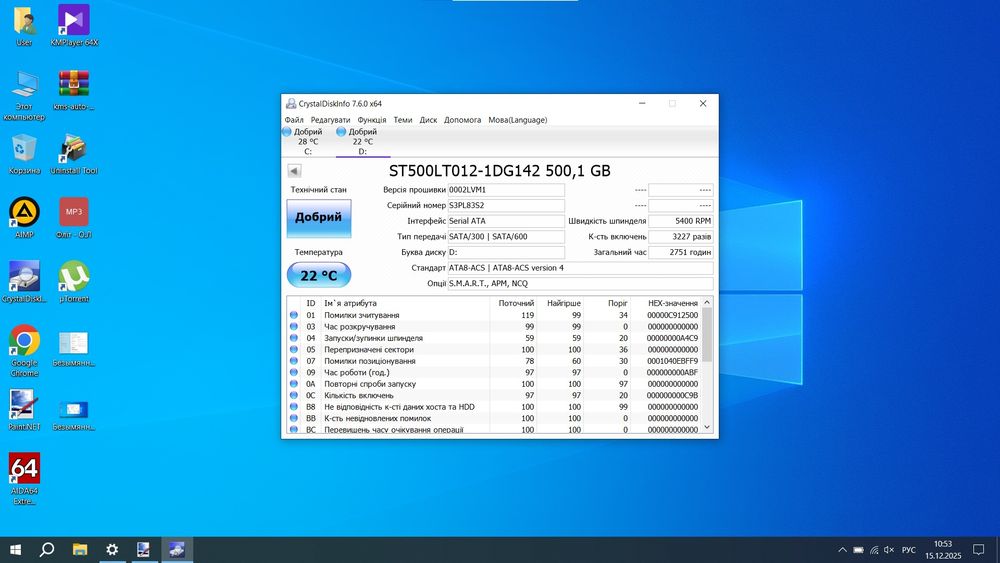Launch the Google Chrome desktop shortcut
This screenshot has height=563, width=1000.
pos(24,351)
